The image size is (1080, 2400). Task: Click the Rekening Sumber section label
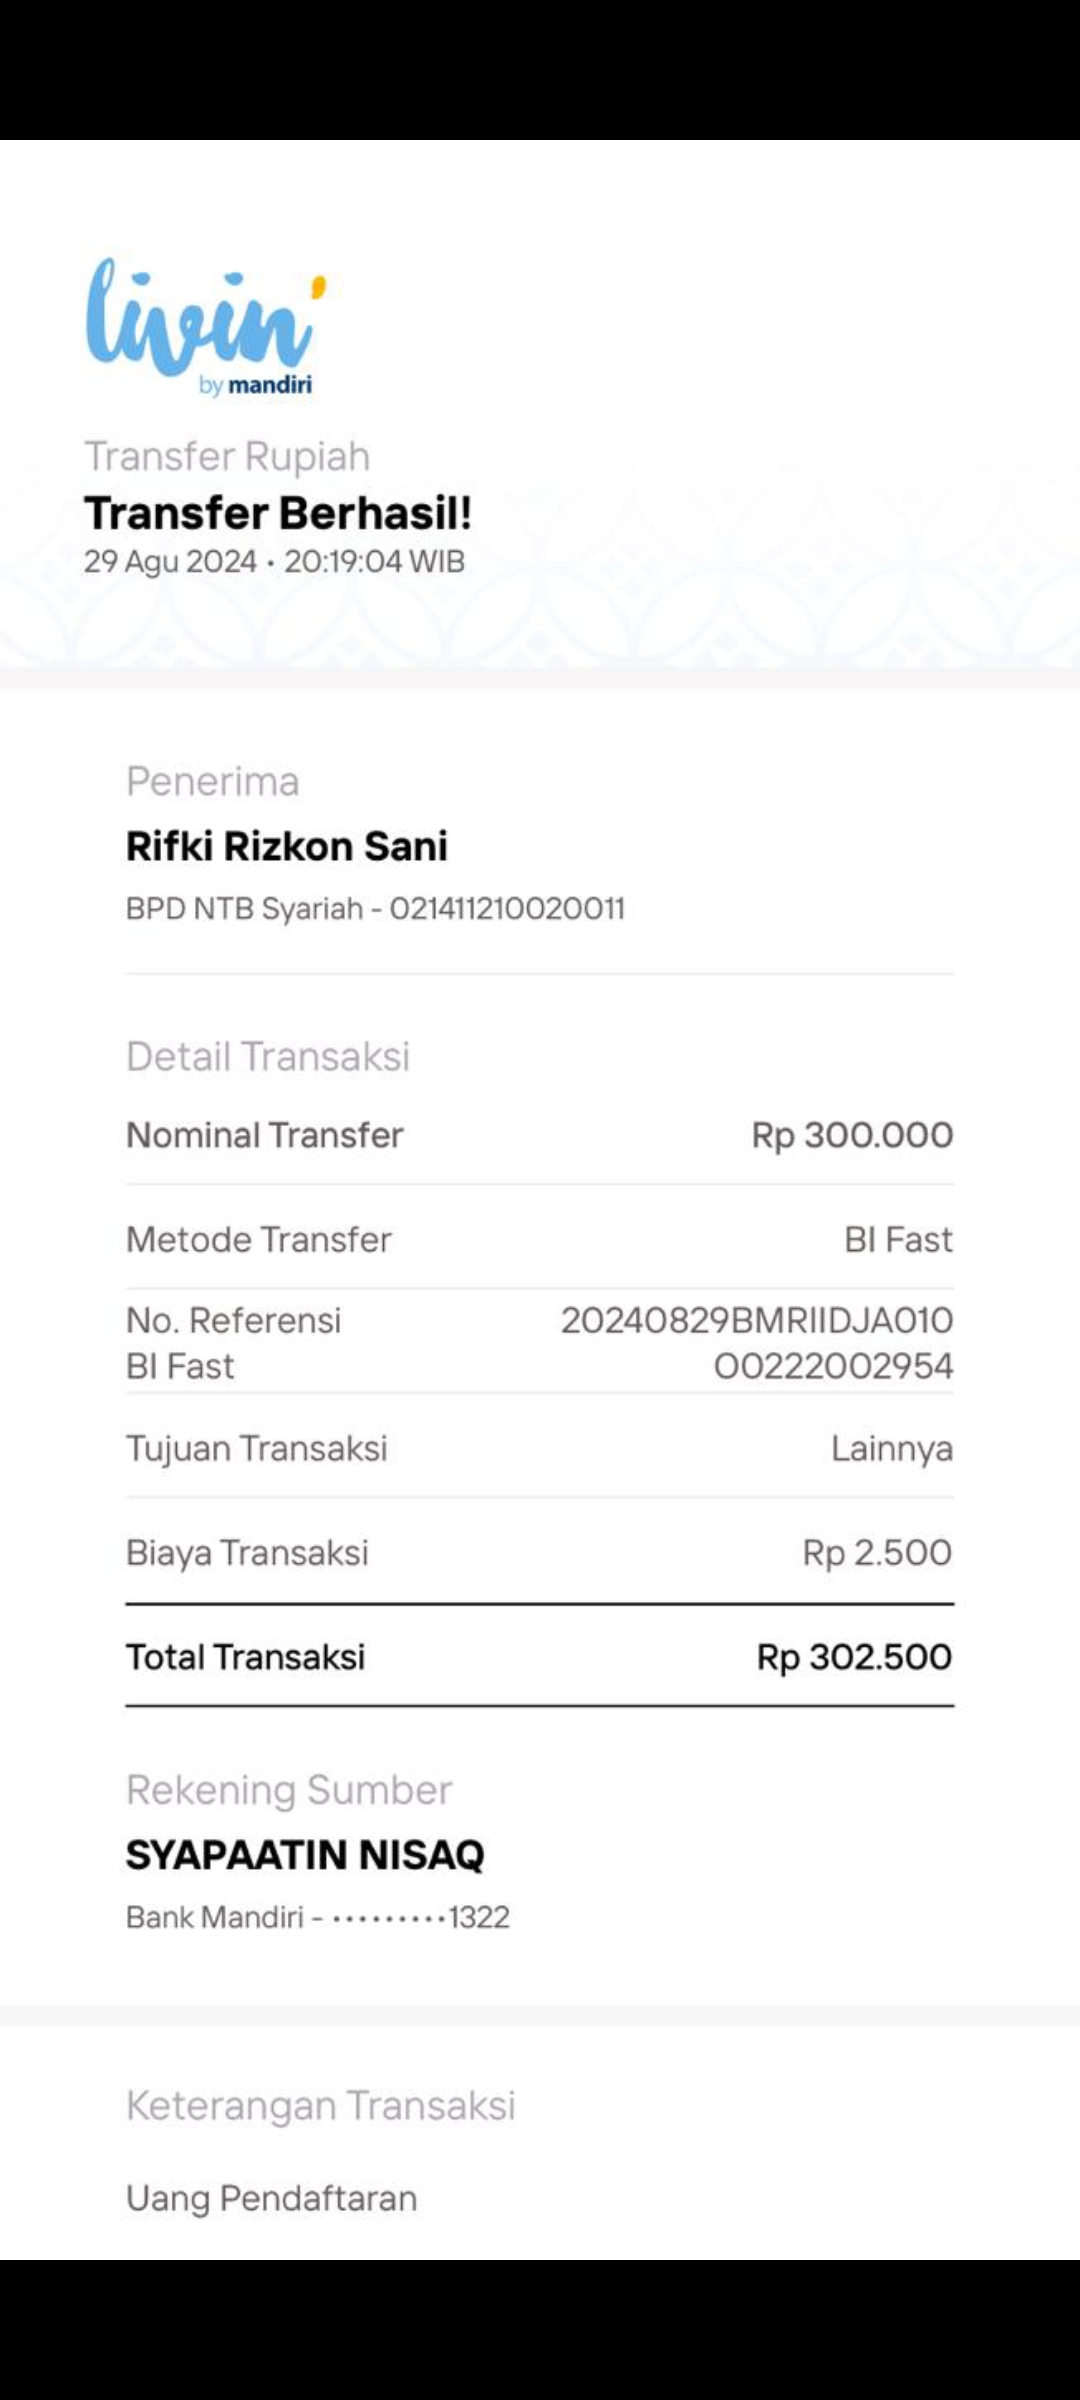[x=289, y=1790]
